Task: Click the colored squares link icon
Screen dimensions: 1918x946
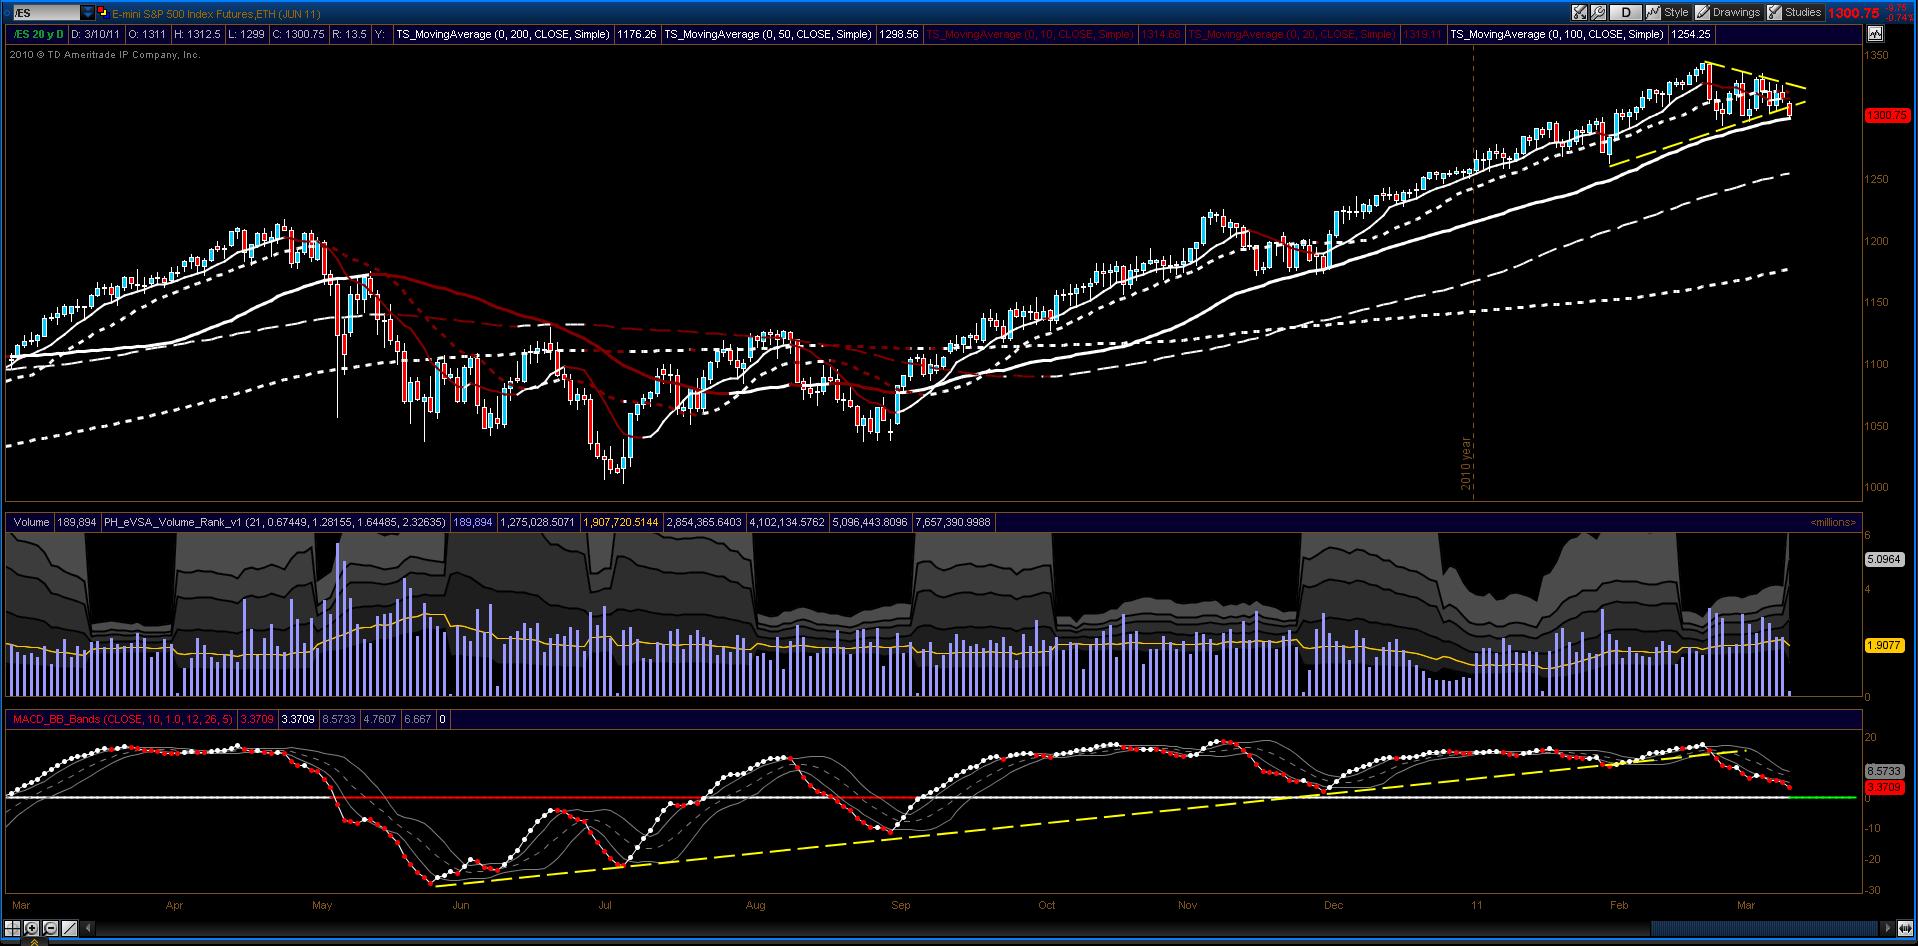Action: 105,13
